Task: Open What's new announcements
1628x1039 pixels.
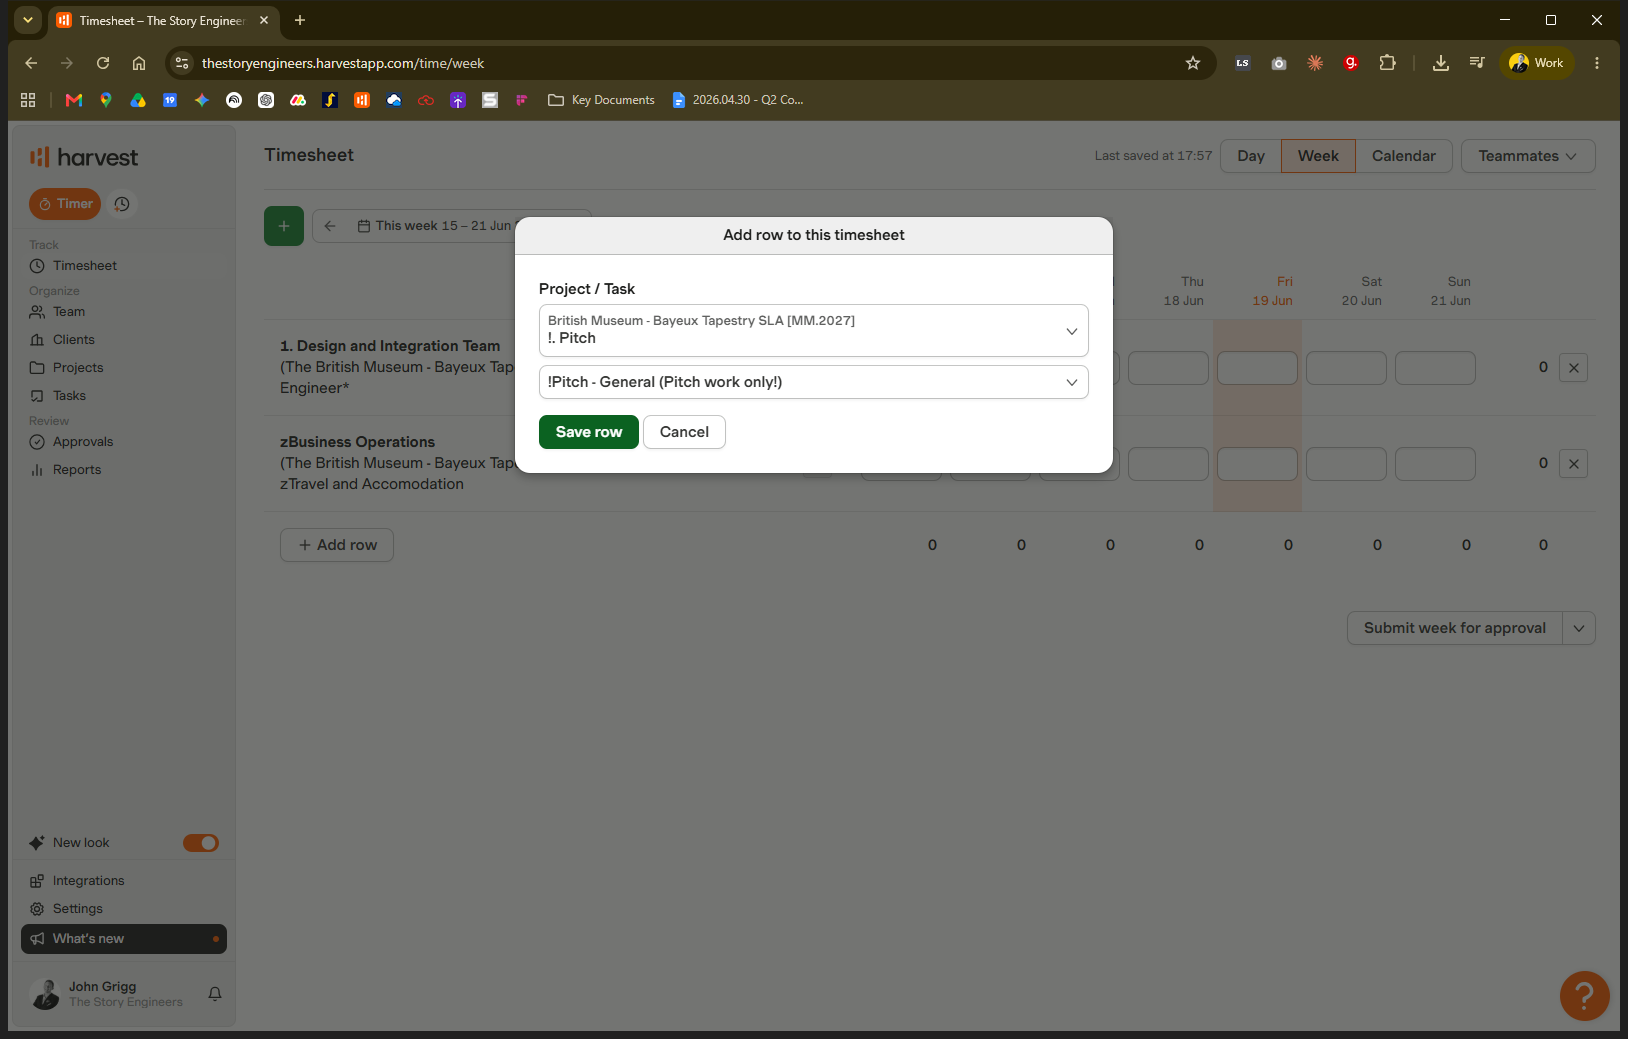Action: [x=124, y=939]
